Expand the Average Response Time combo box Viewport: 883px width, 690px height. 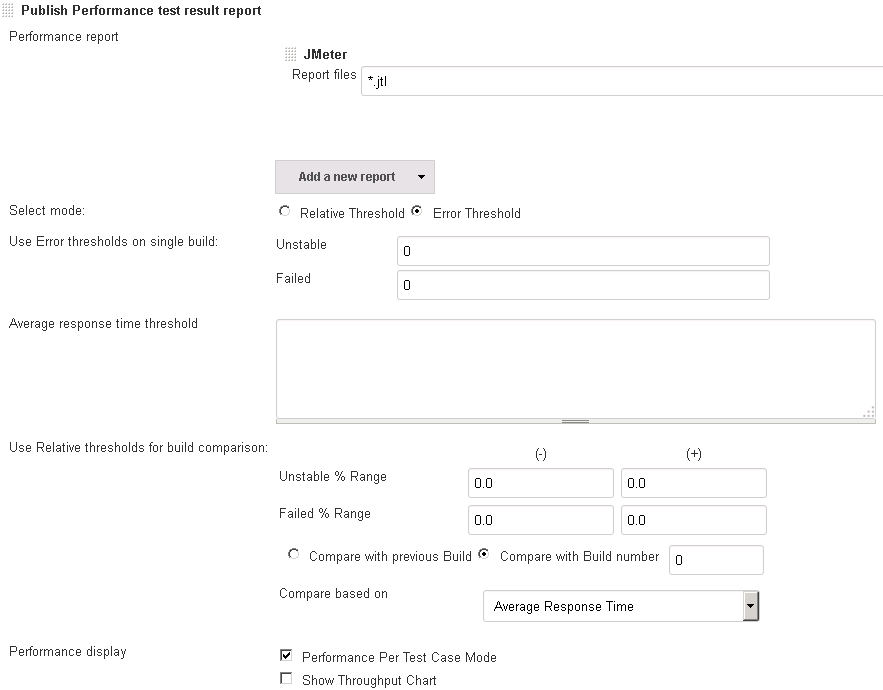pyautogui.click(x=750, y=606)
